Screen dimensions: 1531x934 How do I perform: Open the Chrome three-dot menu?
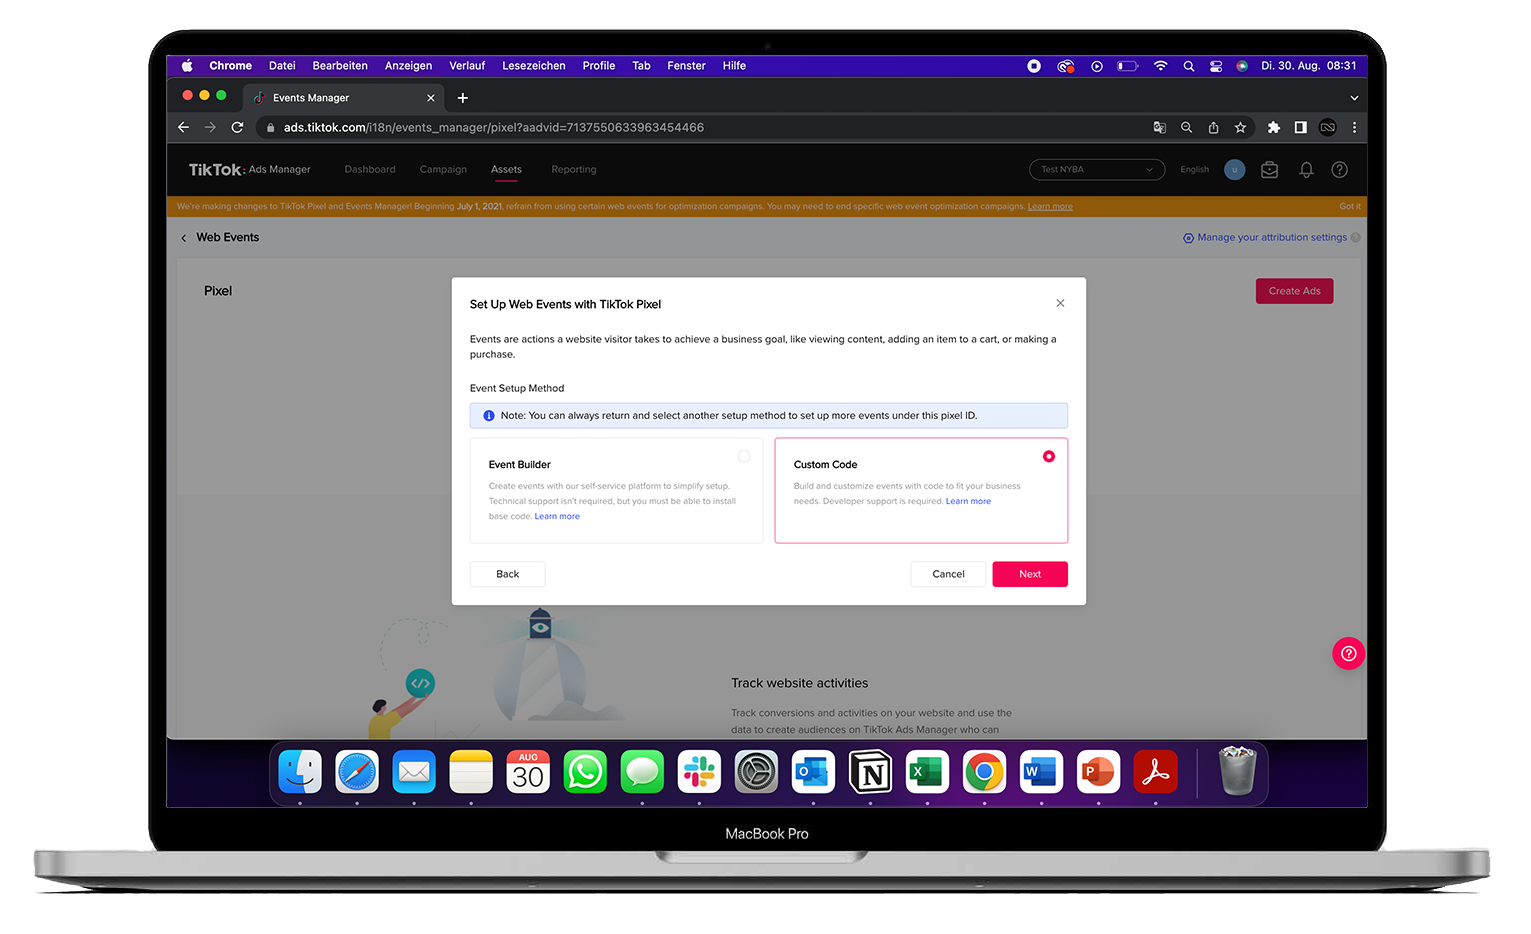tap(1354, 127)
